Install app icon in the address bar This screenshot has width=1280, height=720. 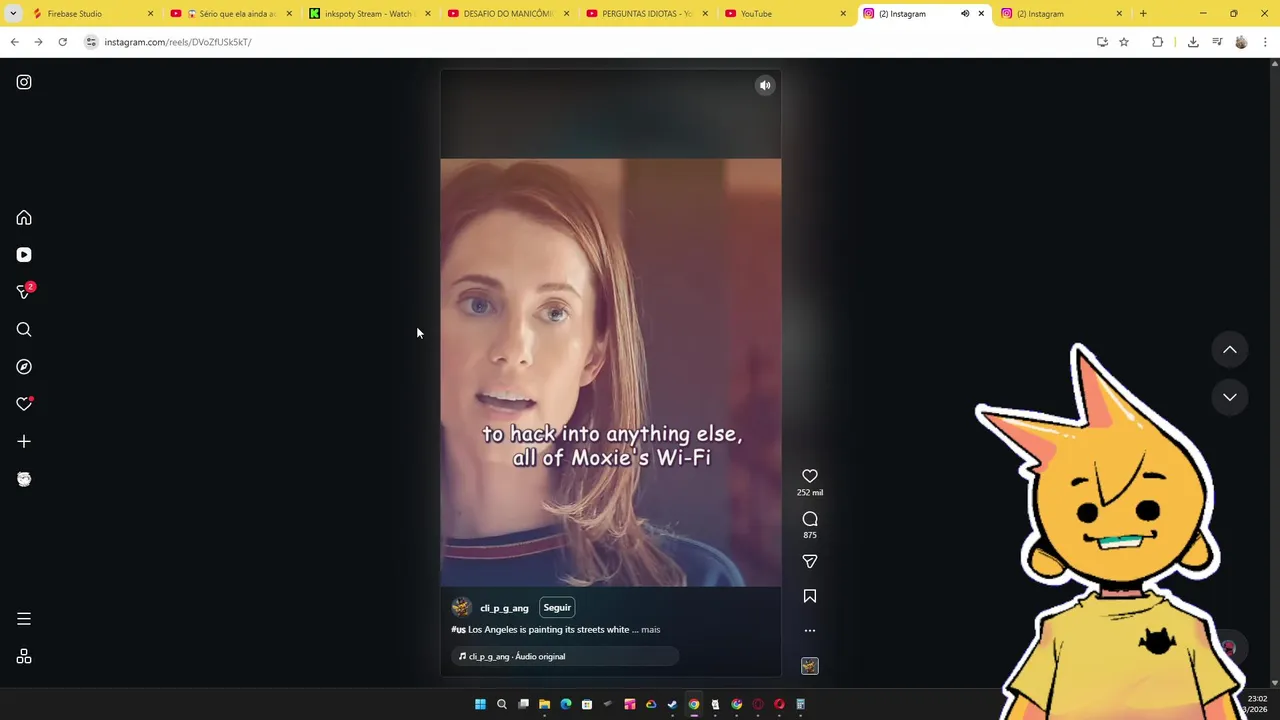pyautogui.click(x=1102, y=42)
